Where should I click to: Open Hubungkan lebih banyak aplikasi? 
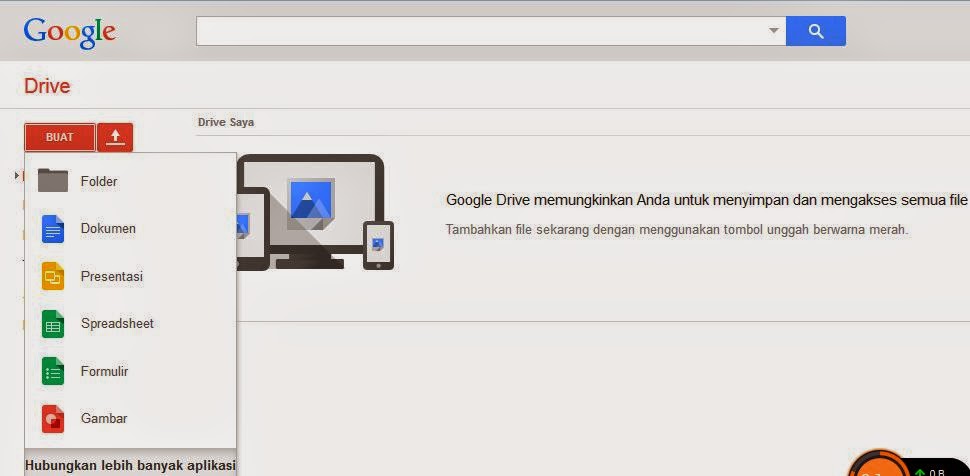click(x=130, y=464)
